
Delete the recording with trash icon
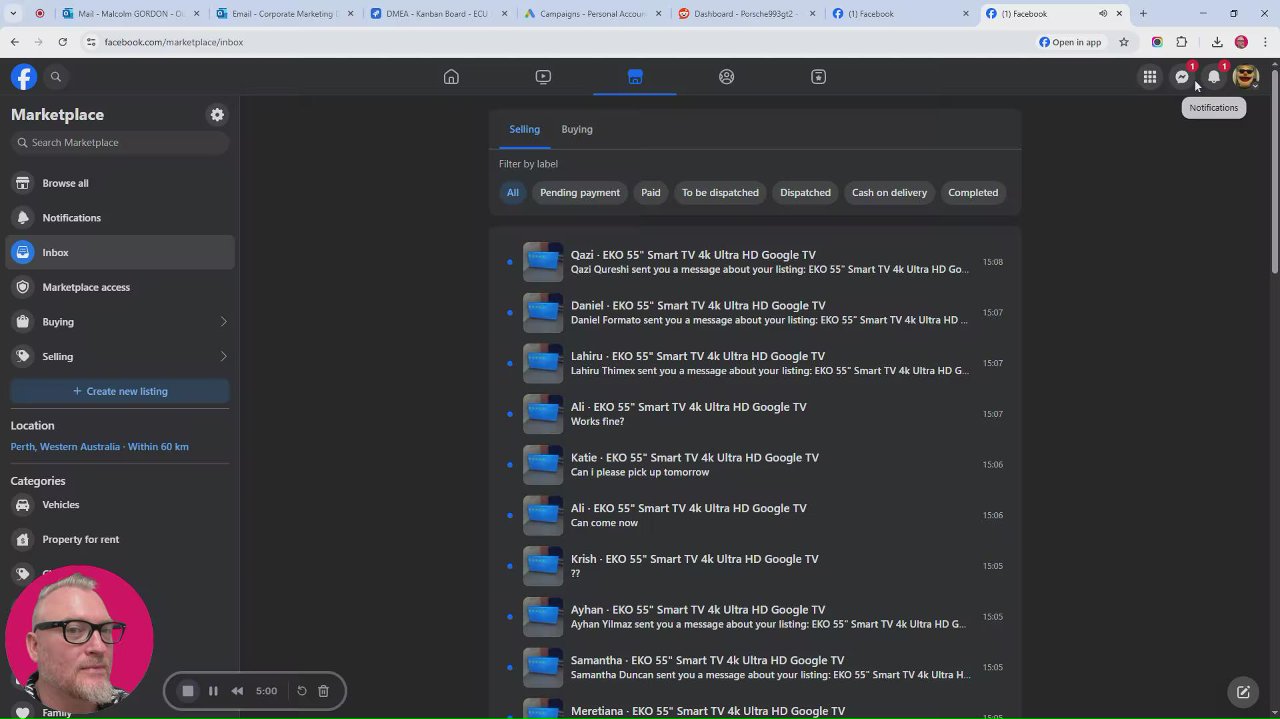tap(323, 691)
